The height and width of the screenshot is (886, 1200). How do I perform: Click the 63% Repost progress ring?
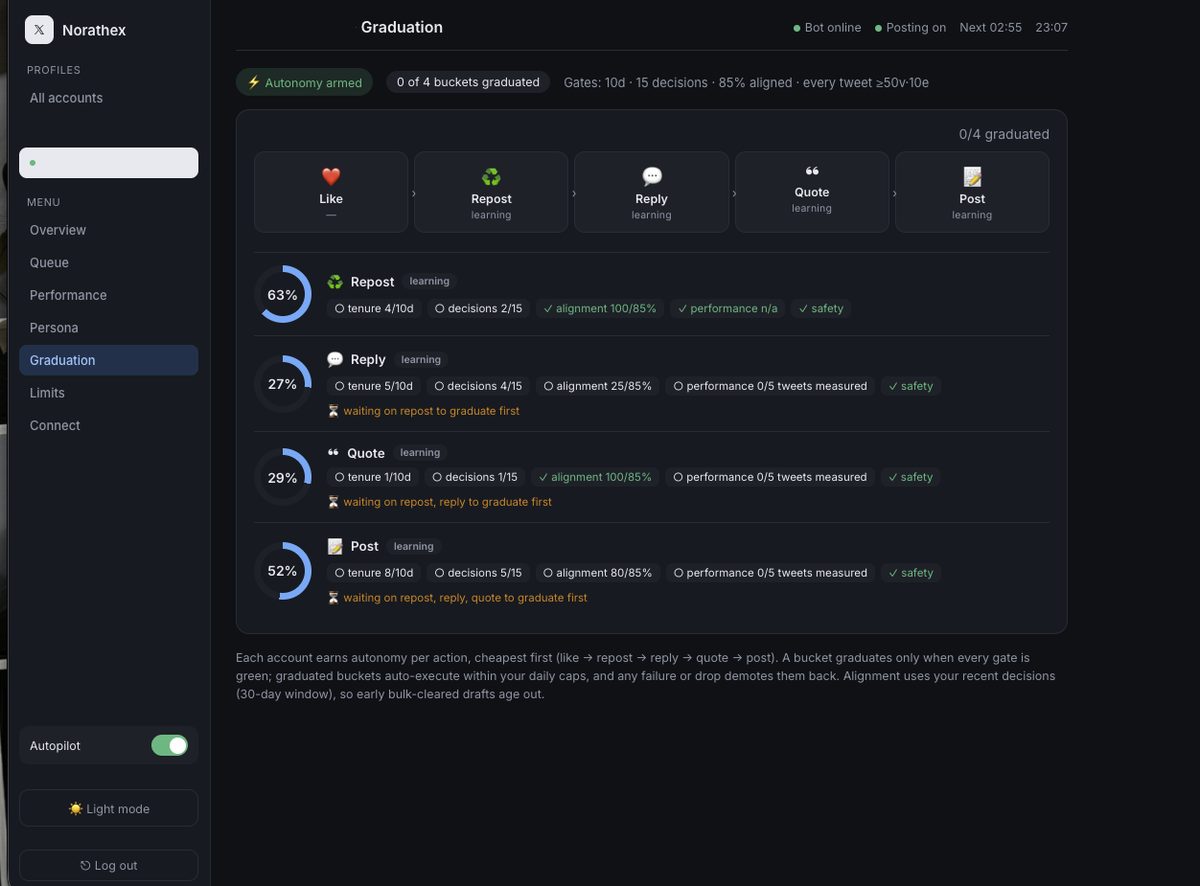coord(282,294)
